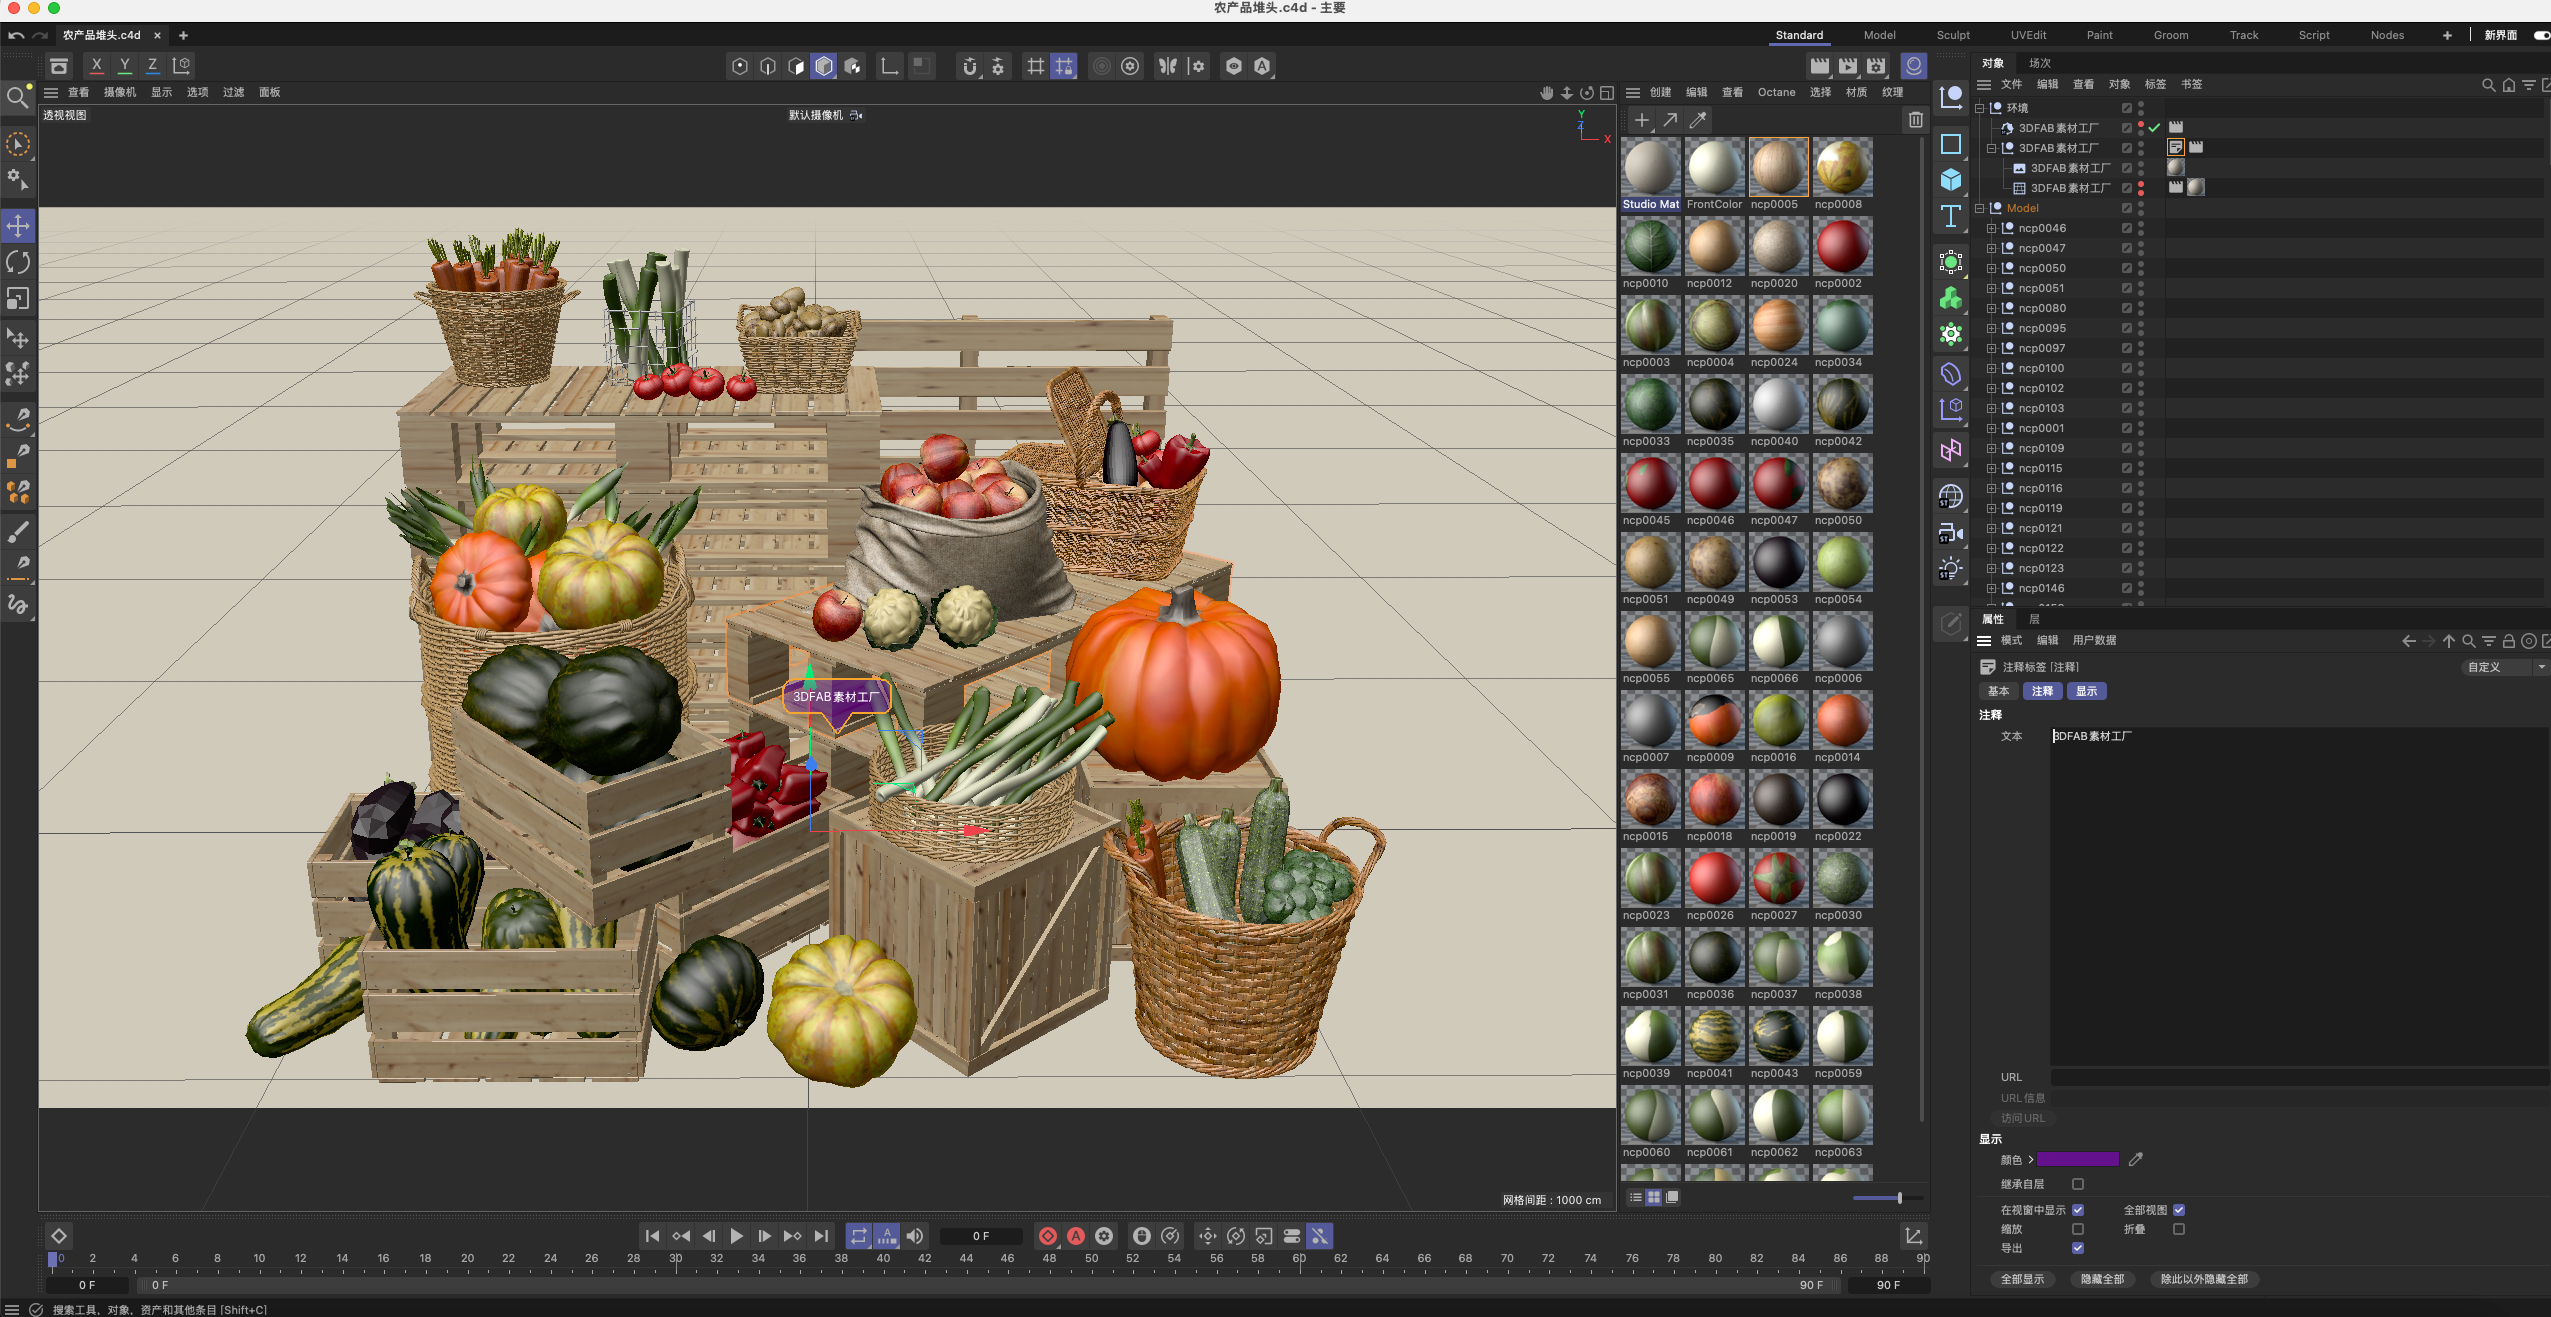This screenshot has height=1317, width=2551.
Task: Open the Octane menu in material manager
Action: click(1776, 92)
